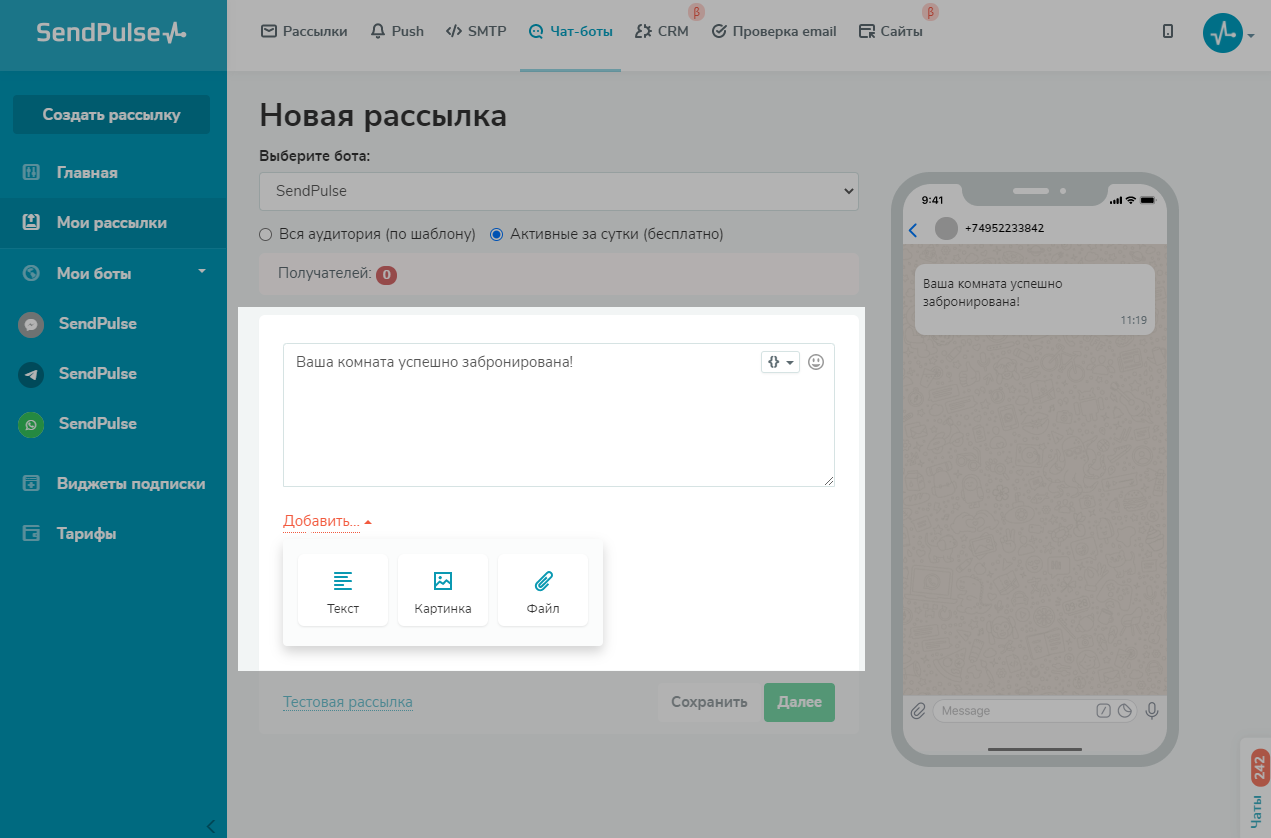1271x838 pixels.
Task: Toggle the Добавить... dropdown link
Action: pyautogui.click(x=327, y=521)
